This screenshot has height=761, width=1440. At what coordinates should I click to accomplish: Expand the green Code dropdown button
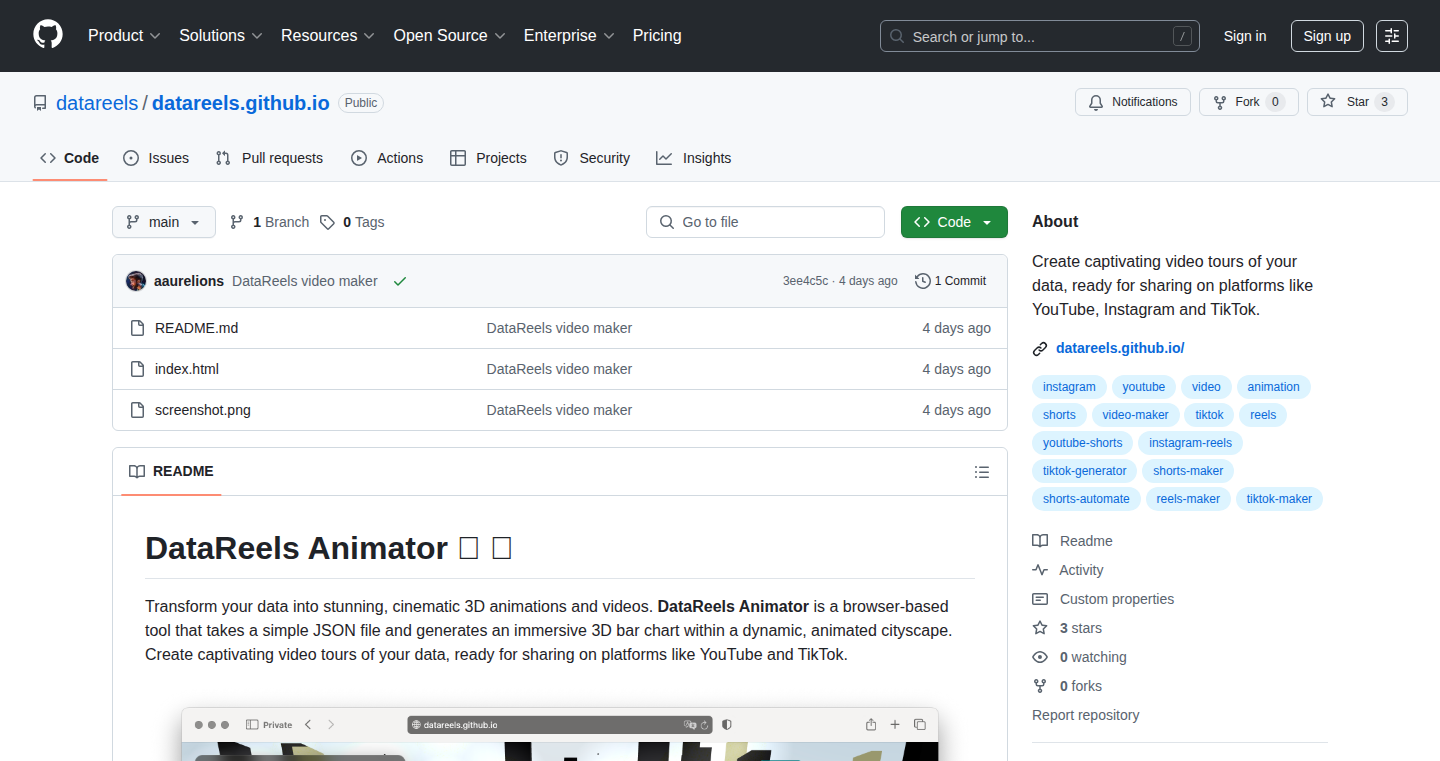click(954, 222)
